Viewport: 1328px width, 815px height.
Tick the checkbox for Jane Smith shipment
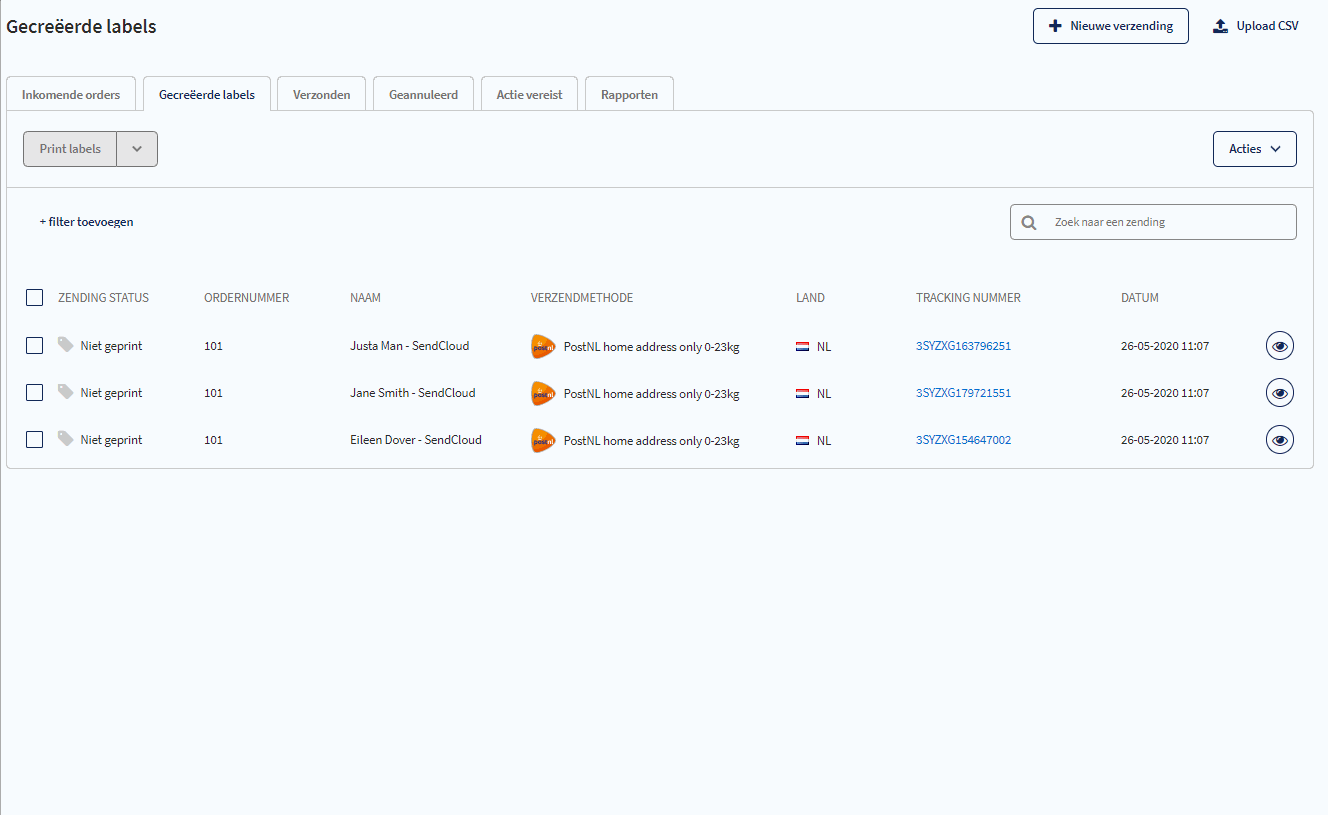tap(35, 393)
